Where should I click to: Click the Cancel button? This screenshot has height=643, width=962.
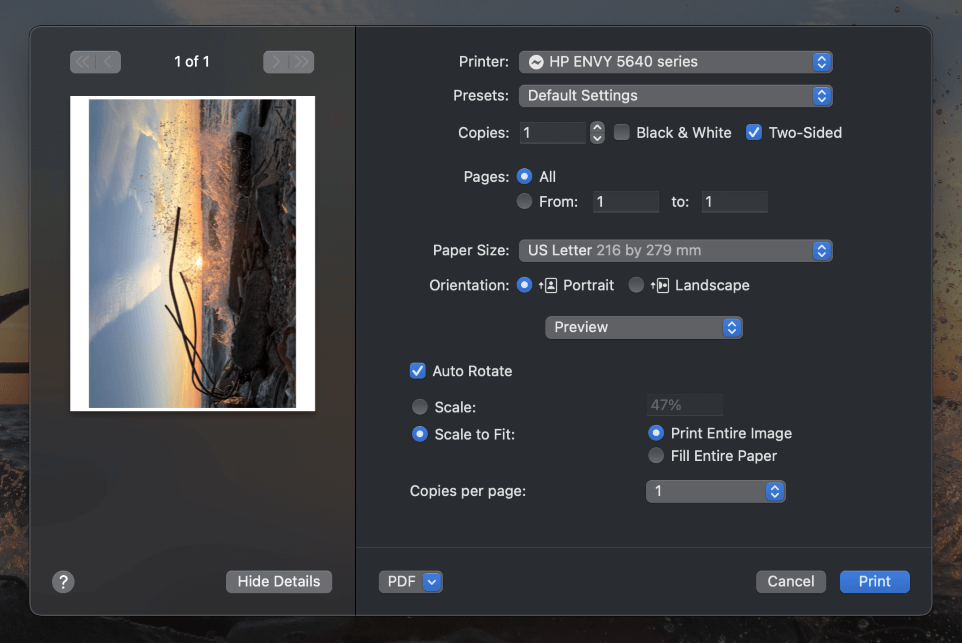(x=791, y=582)
